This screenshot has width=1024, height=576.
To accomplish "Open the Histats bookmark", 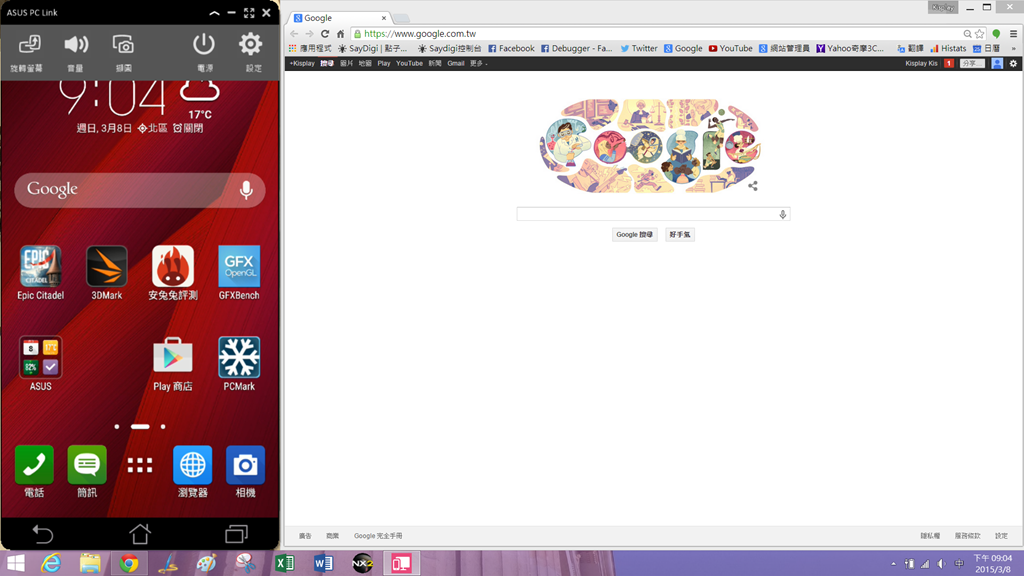I will point(948,48).
